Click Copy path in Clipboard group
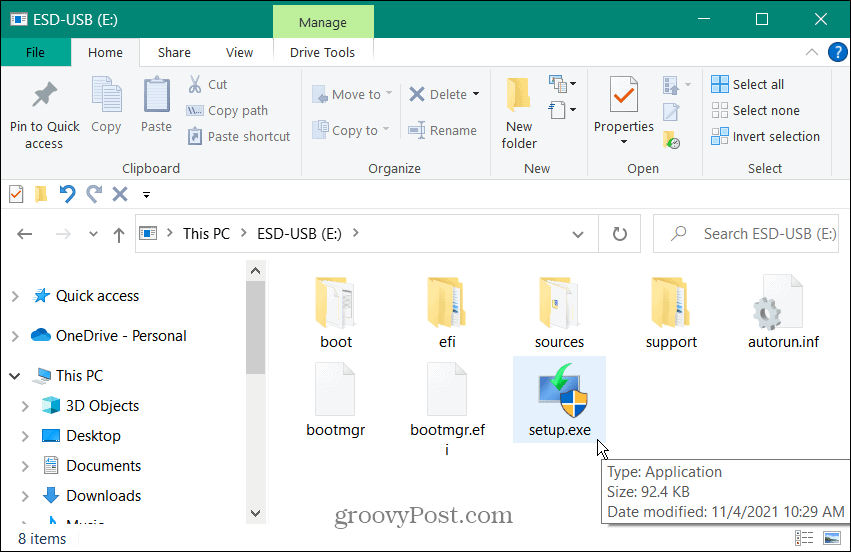The image size is (851, 552). pos(227,111)
